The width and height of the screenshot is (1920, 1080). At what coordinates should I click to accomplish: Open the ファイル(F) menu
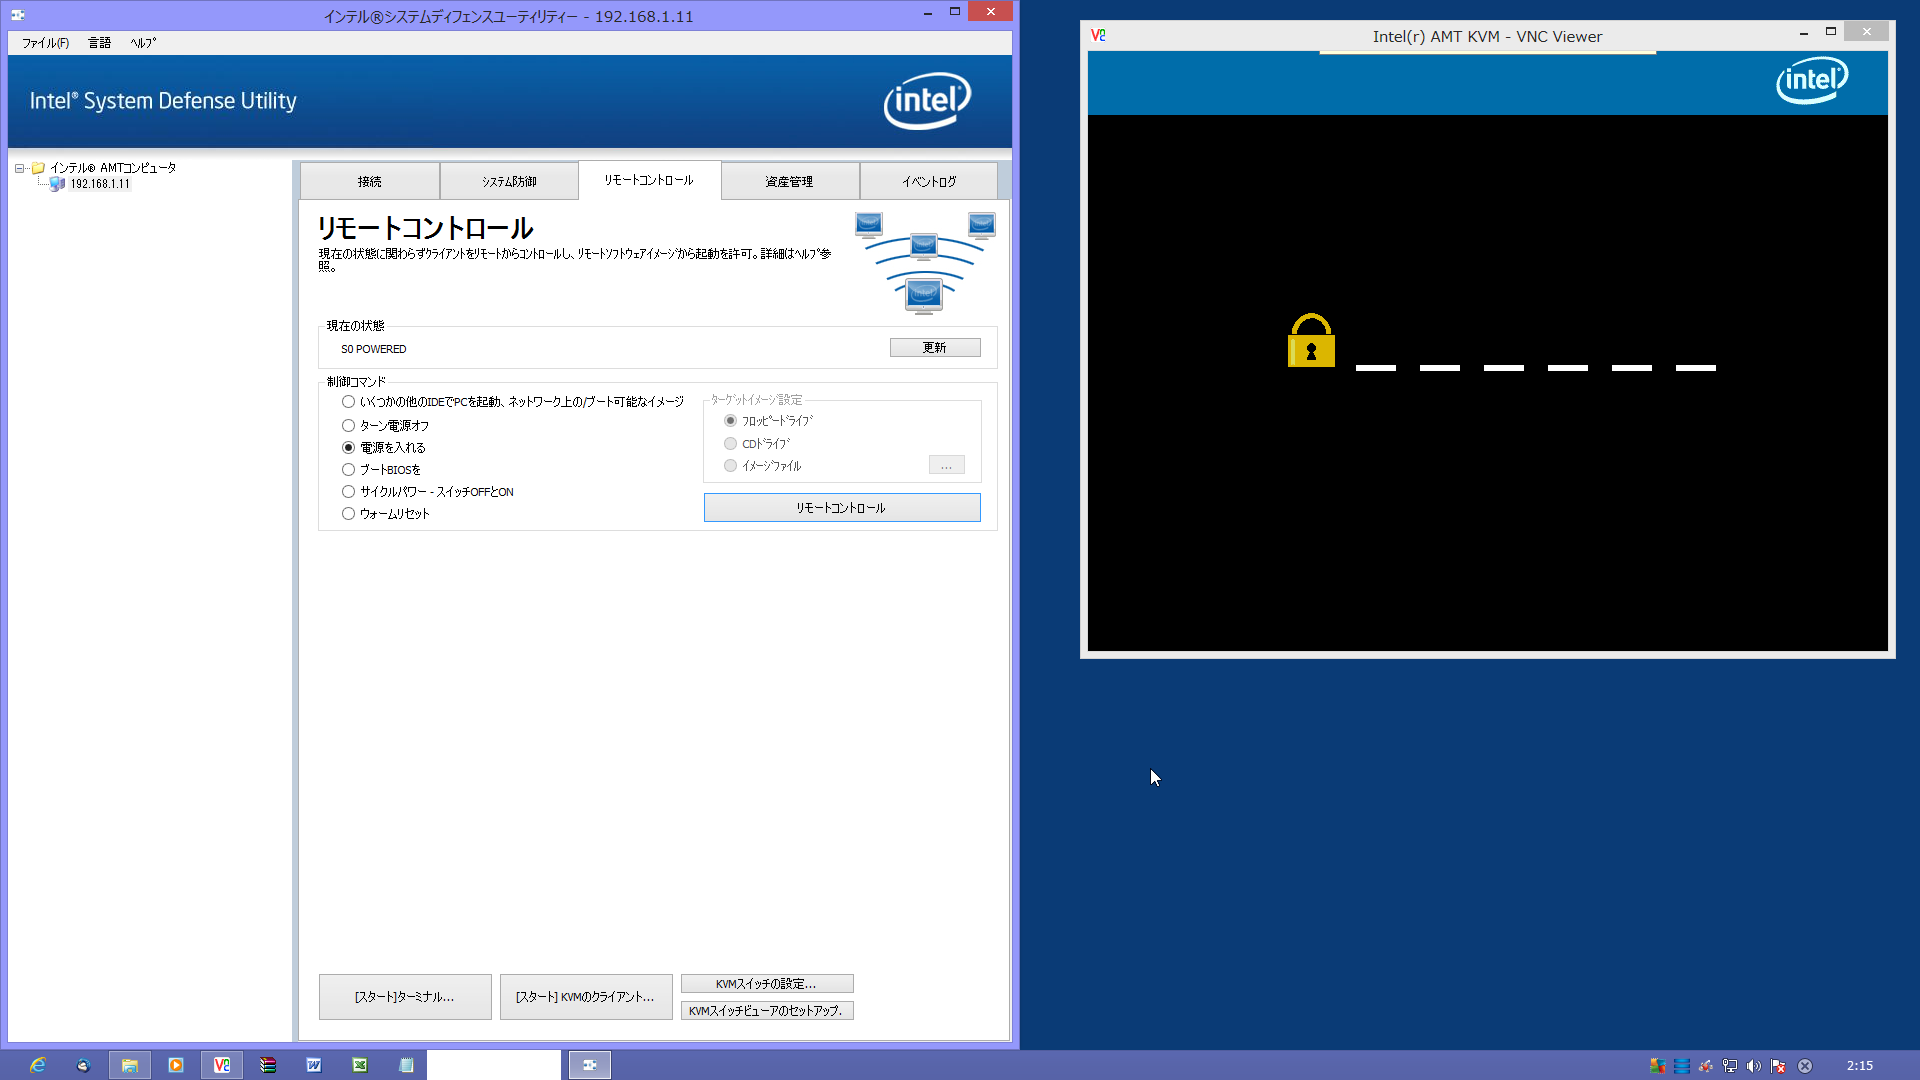coord(45,43)
